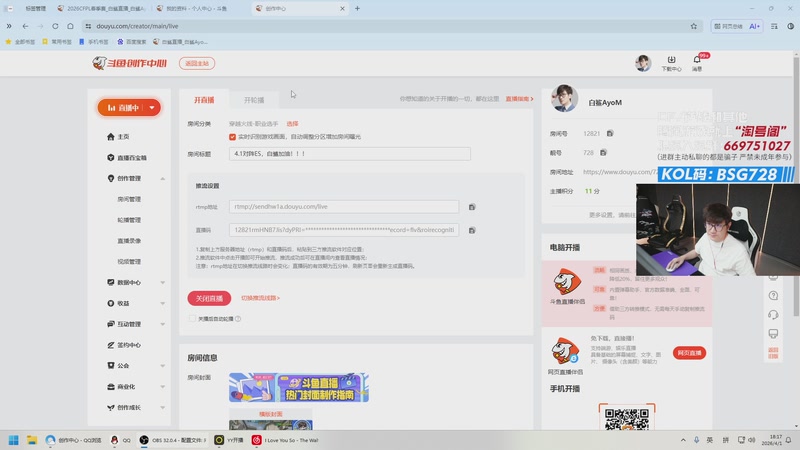Expand the 收益 section chevron
This screenshot has height=450, width=800.
pyautogui.click(x=162, y=303)
